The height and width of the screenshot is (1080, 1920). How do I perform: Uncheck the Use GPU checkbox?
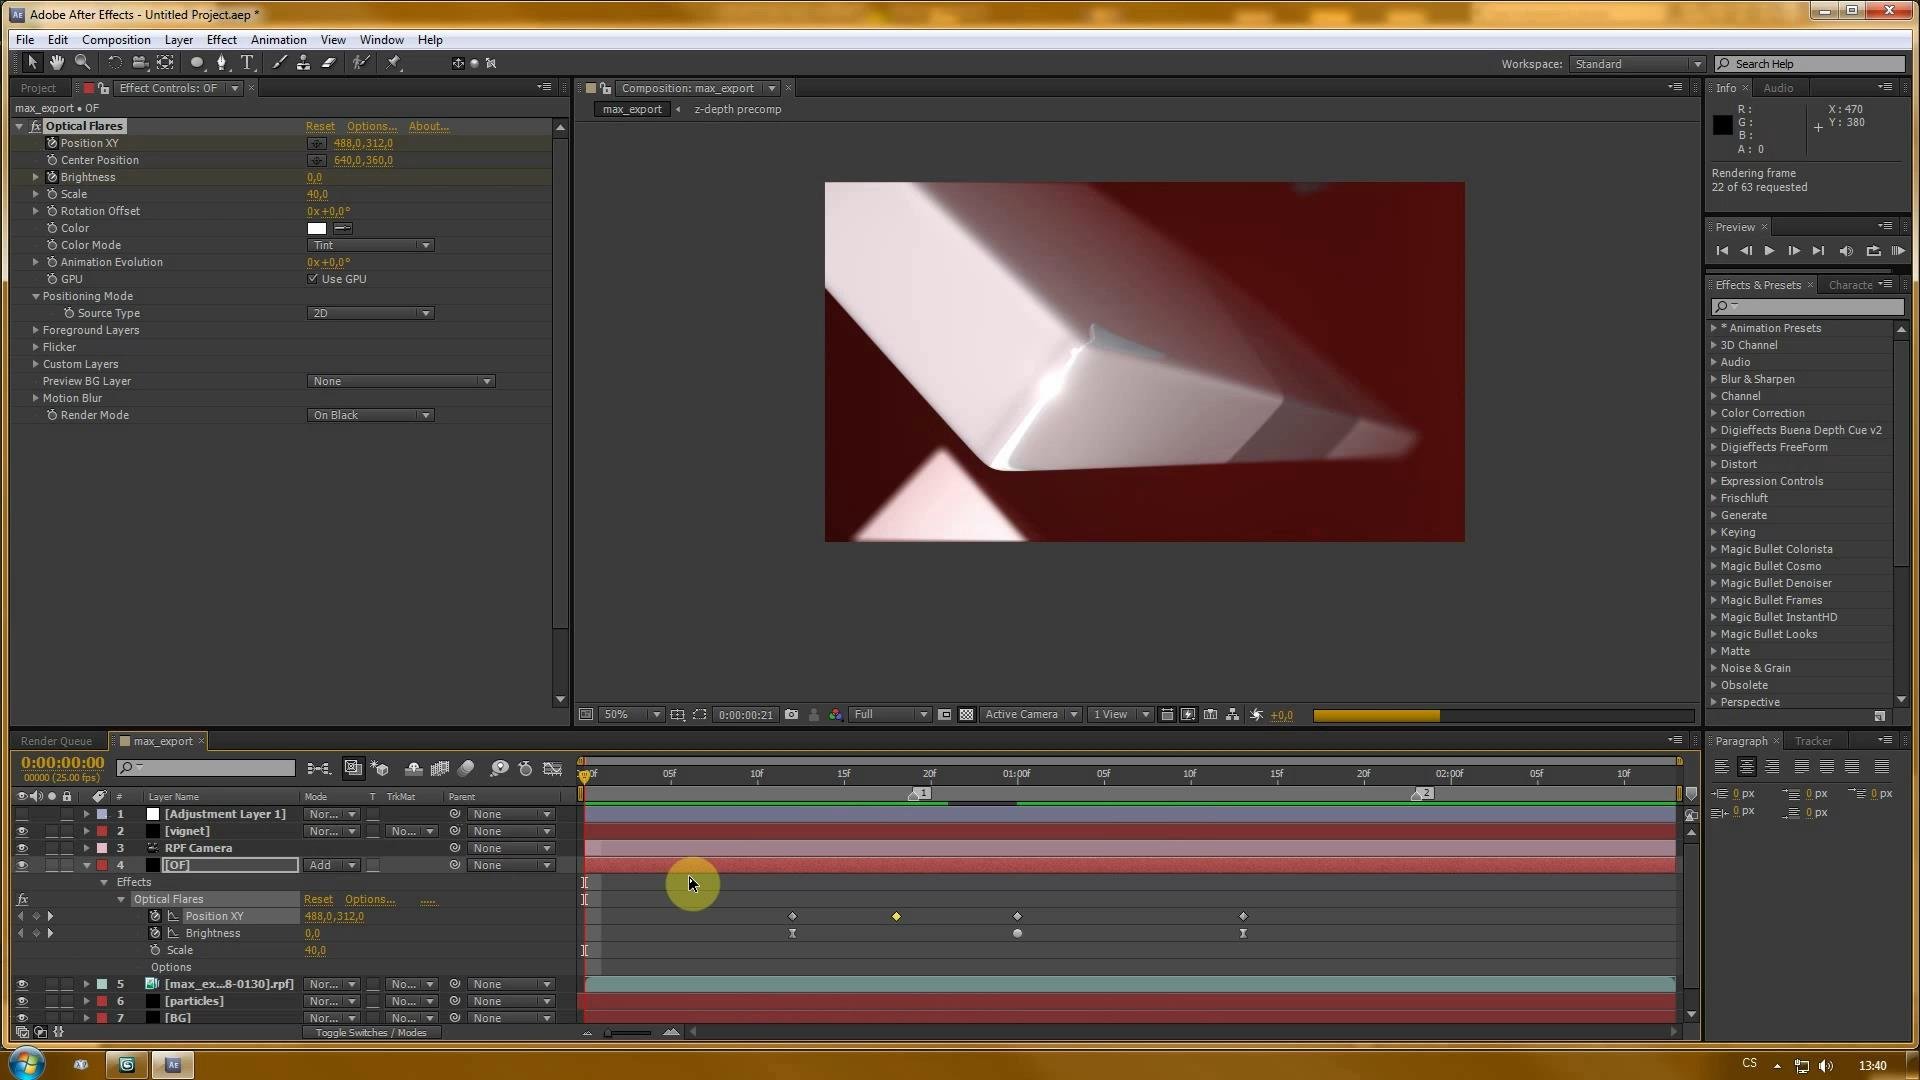click(313, 279)
